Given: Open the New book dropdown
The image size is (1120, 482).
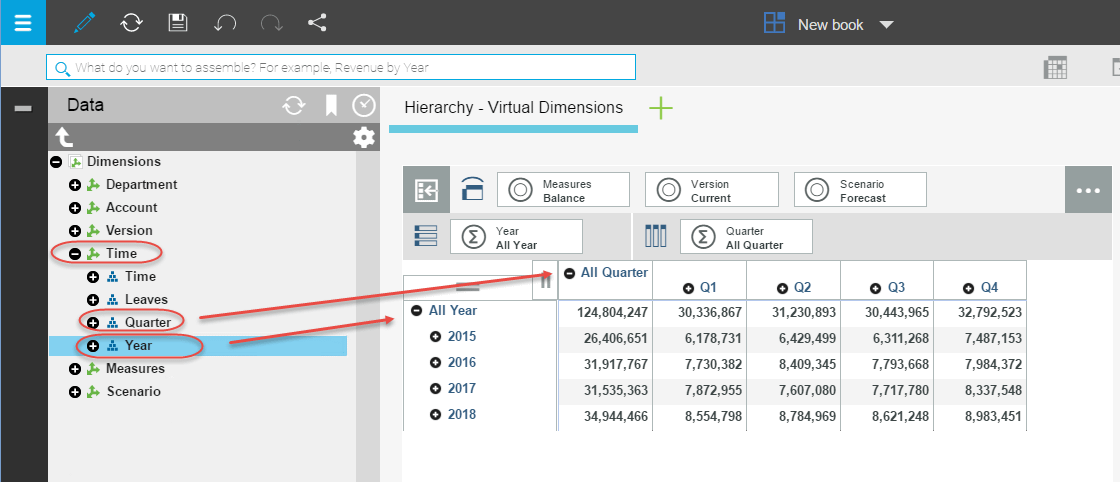Looking at the screenshot, I should coord(886,25).
